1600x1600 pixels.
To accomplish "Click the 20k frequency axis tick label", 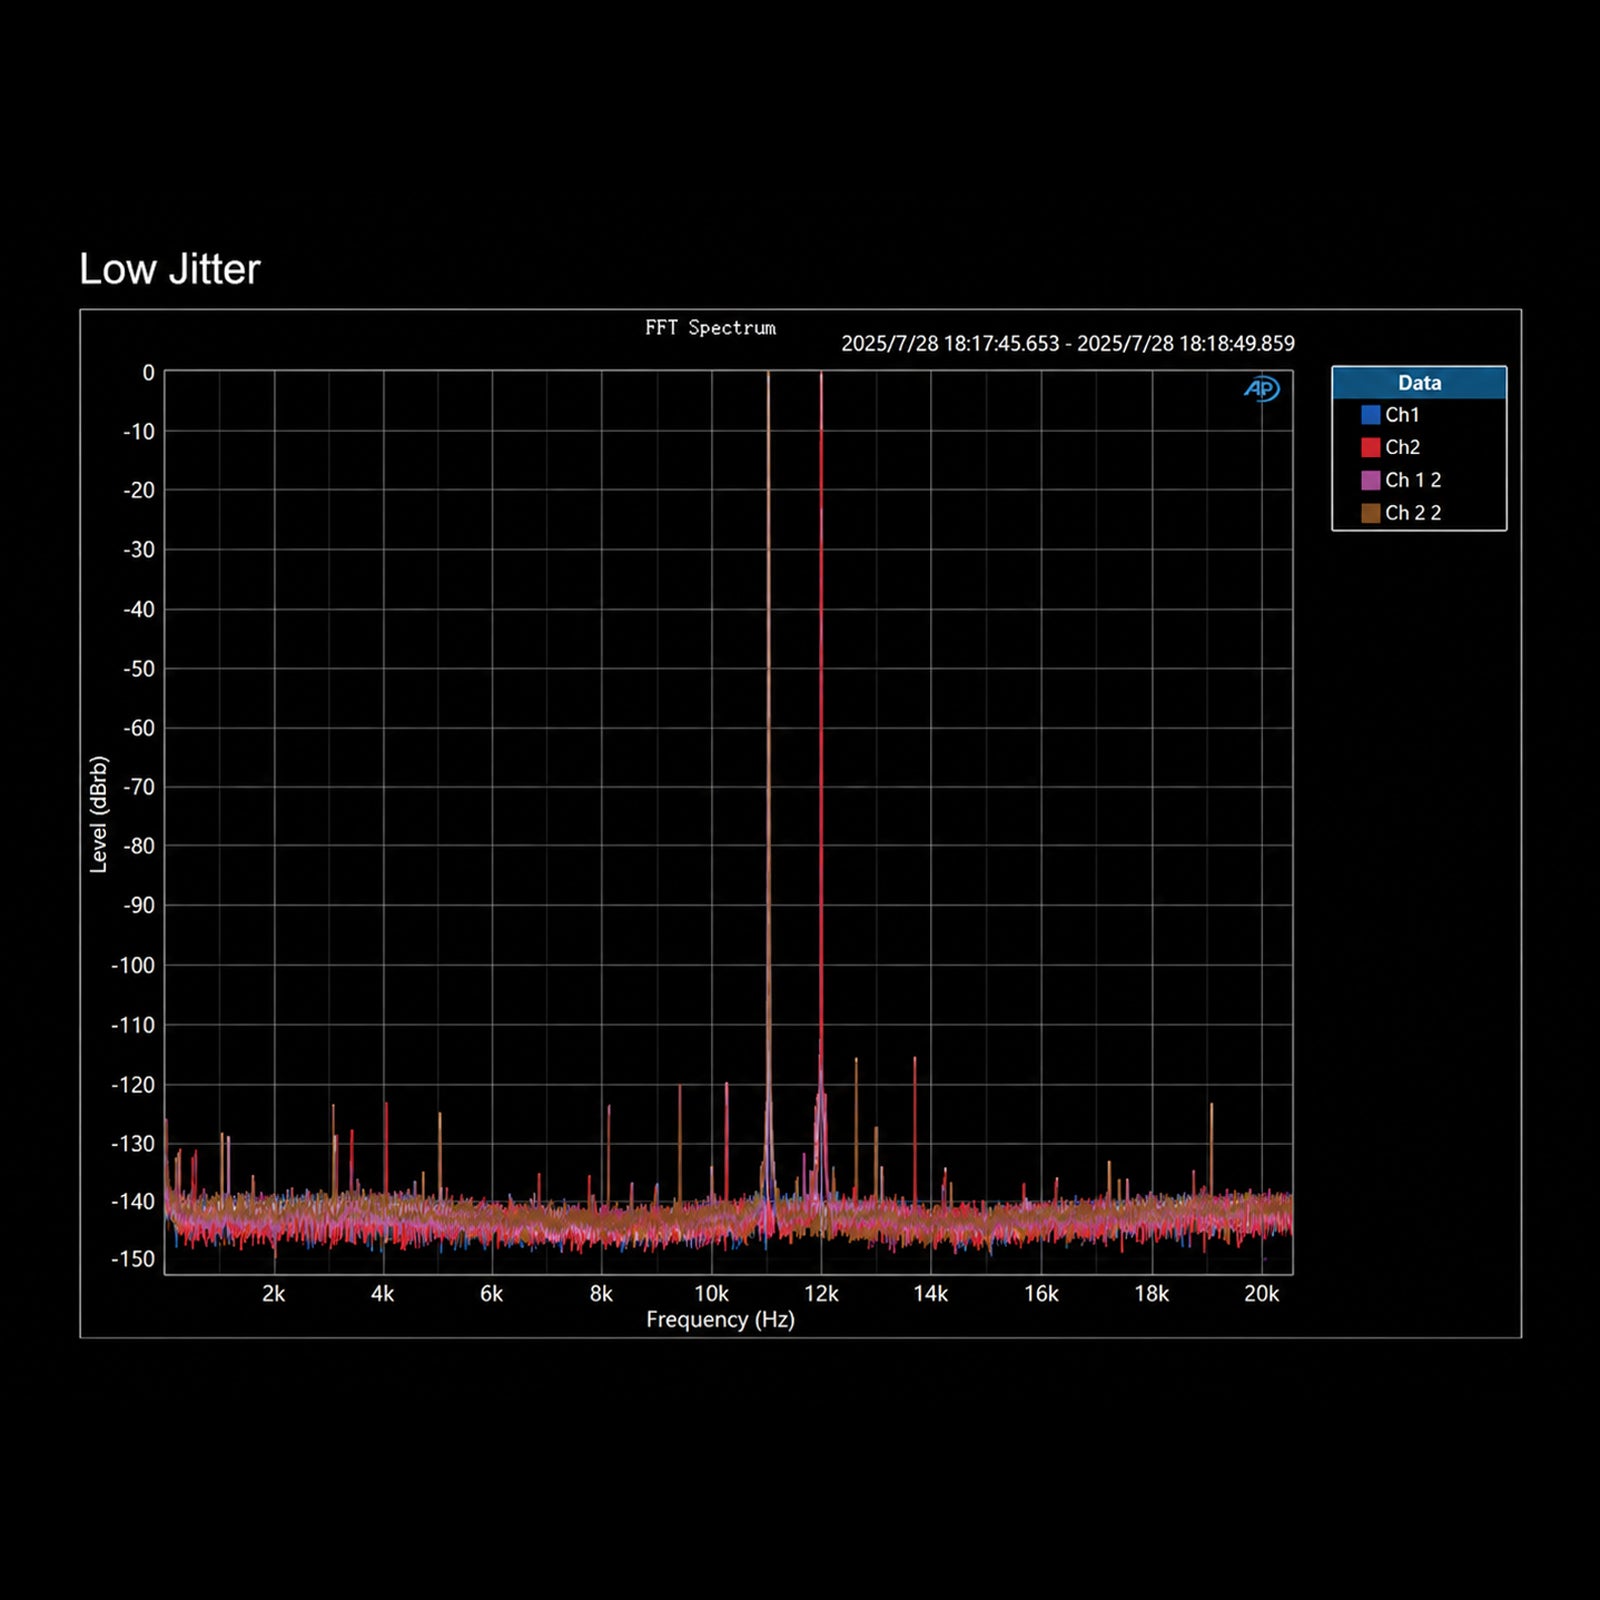I will (1261, 1294).
